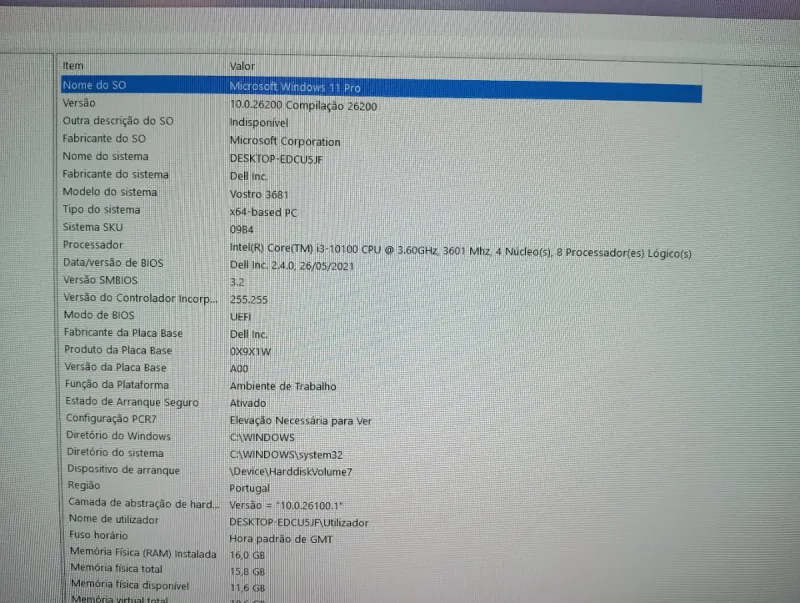Click '\Device\HarddiskVolume7' value
800x603 pixels.
[x=291, y=472]
